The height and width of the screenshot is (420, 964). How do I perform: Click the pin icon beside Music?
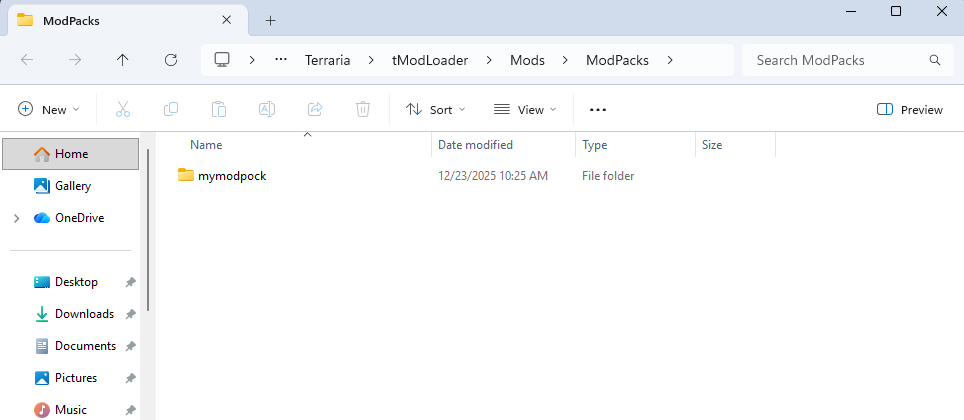130,410
